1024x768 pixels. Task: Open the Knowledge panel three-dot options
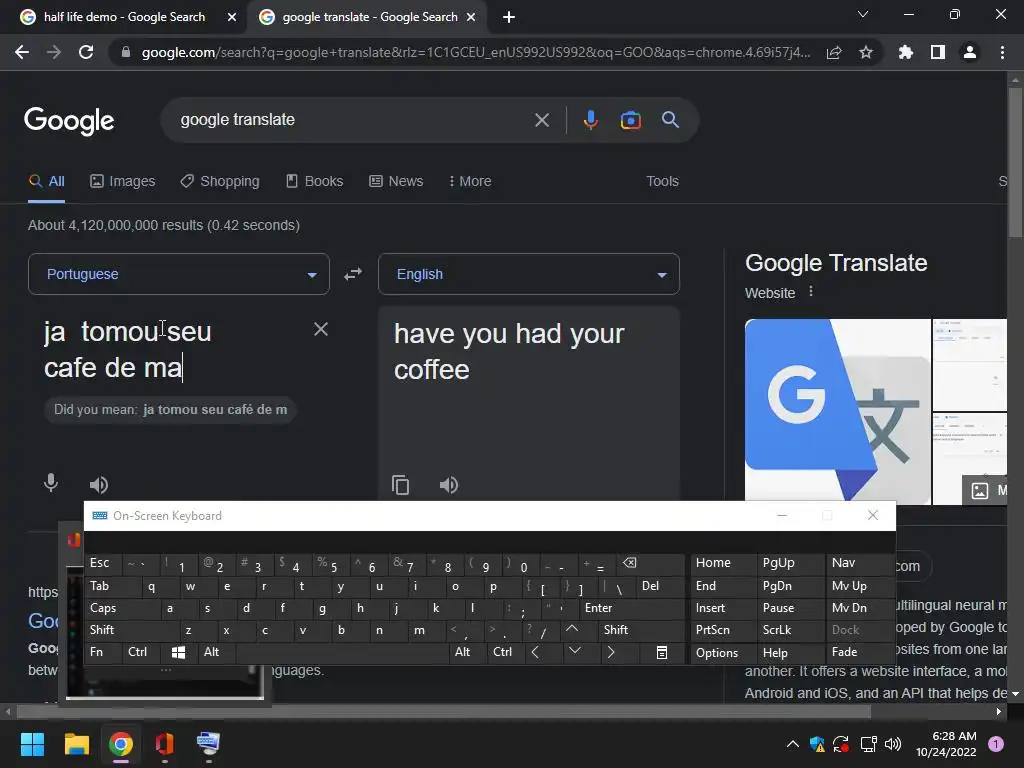tap(811, 291)
